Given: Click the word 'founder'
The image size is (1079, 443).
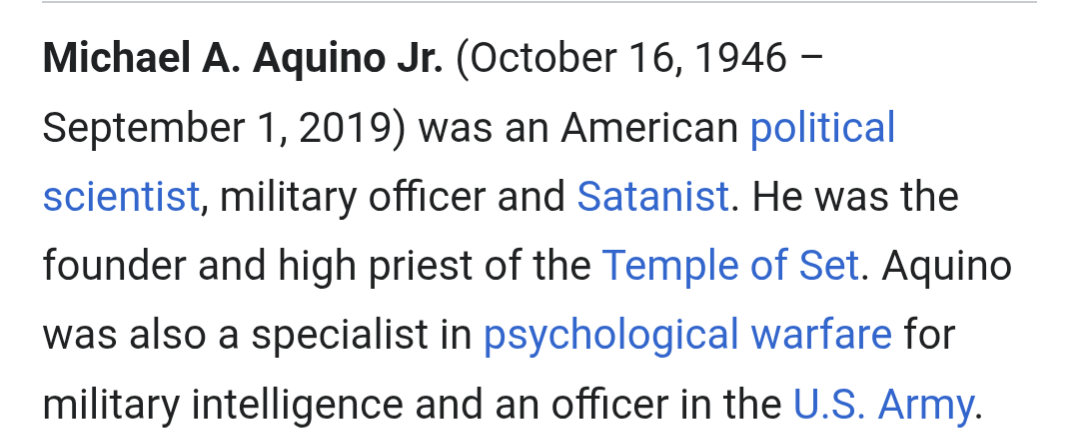Looking at the screenshot, I should click(114, 266).
